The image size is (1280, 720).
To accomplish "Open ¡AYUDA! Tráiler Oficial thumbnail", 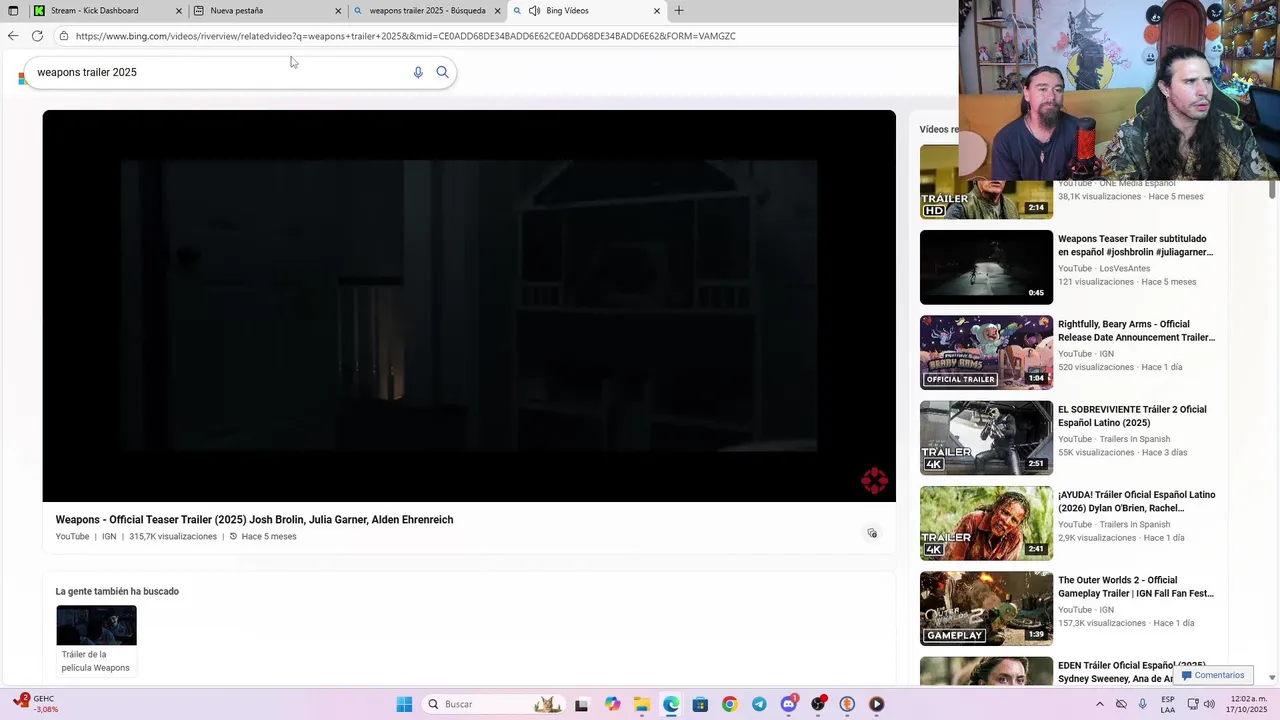I will click(x=986, y=523).
